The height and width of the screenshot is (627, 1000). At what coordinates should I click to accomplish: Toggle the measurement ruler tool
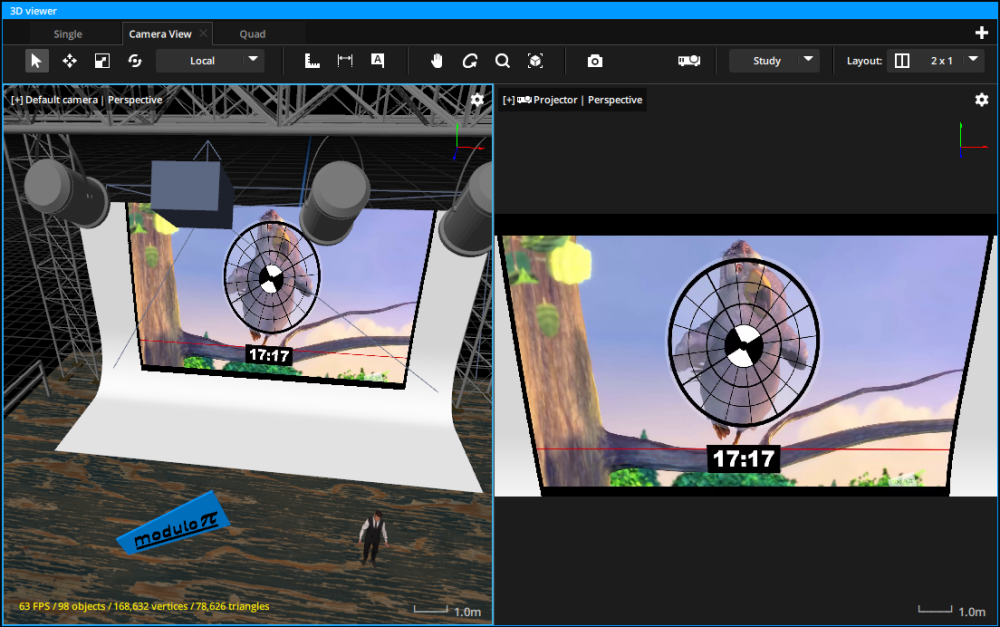[312, 60]
